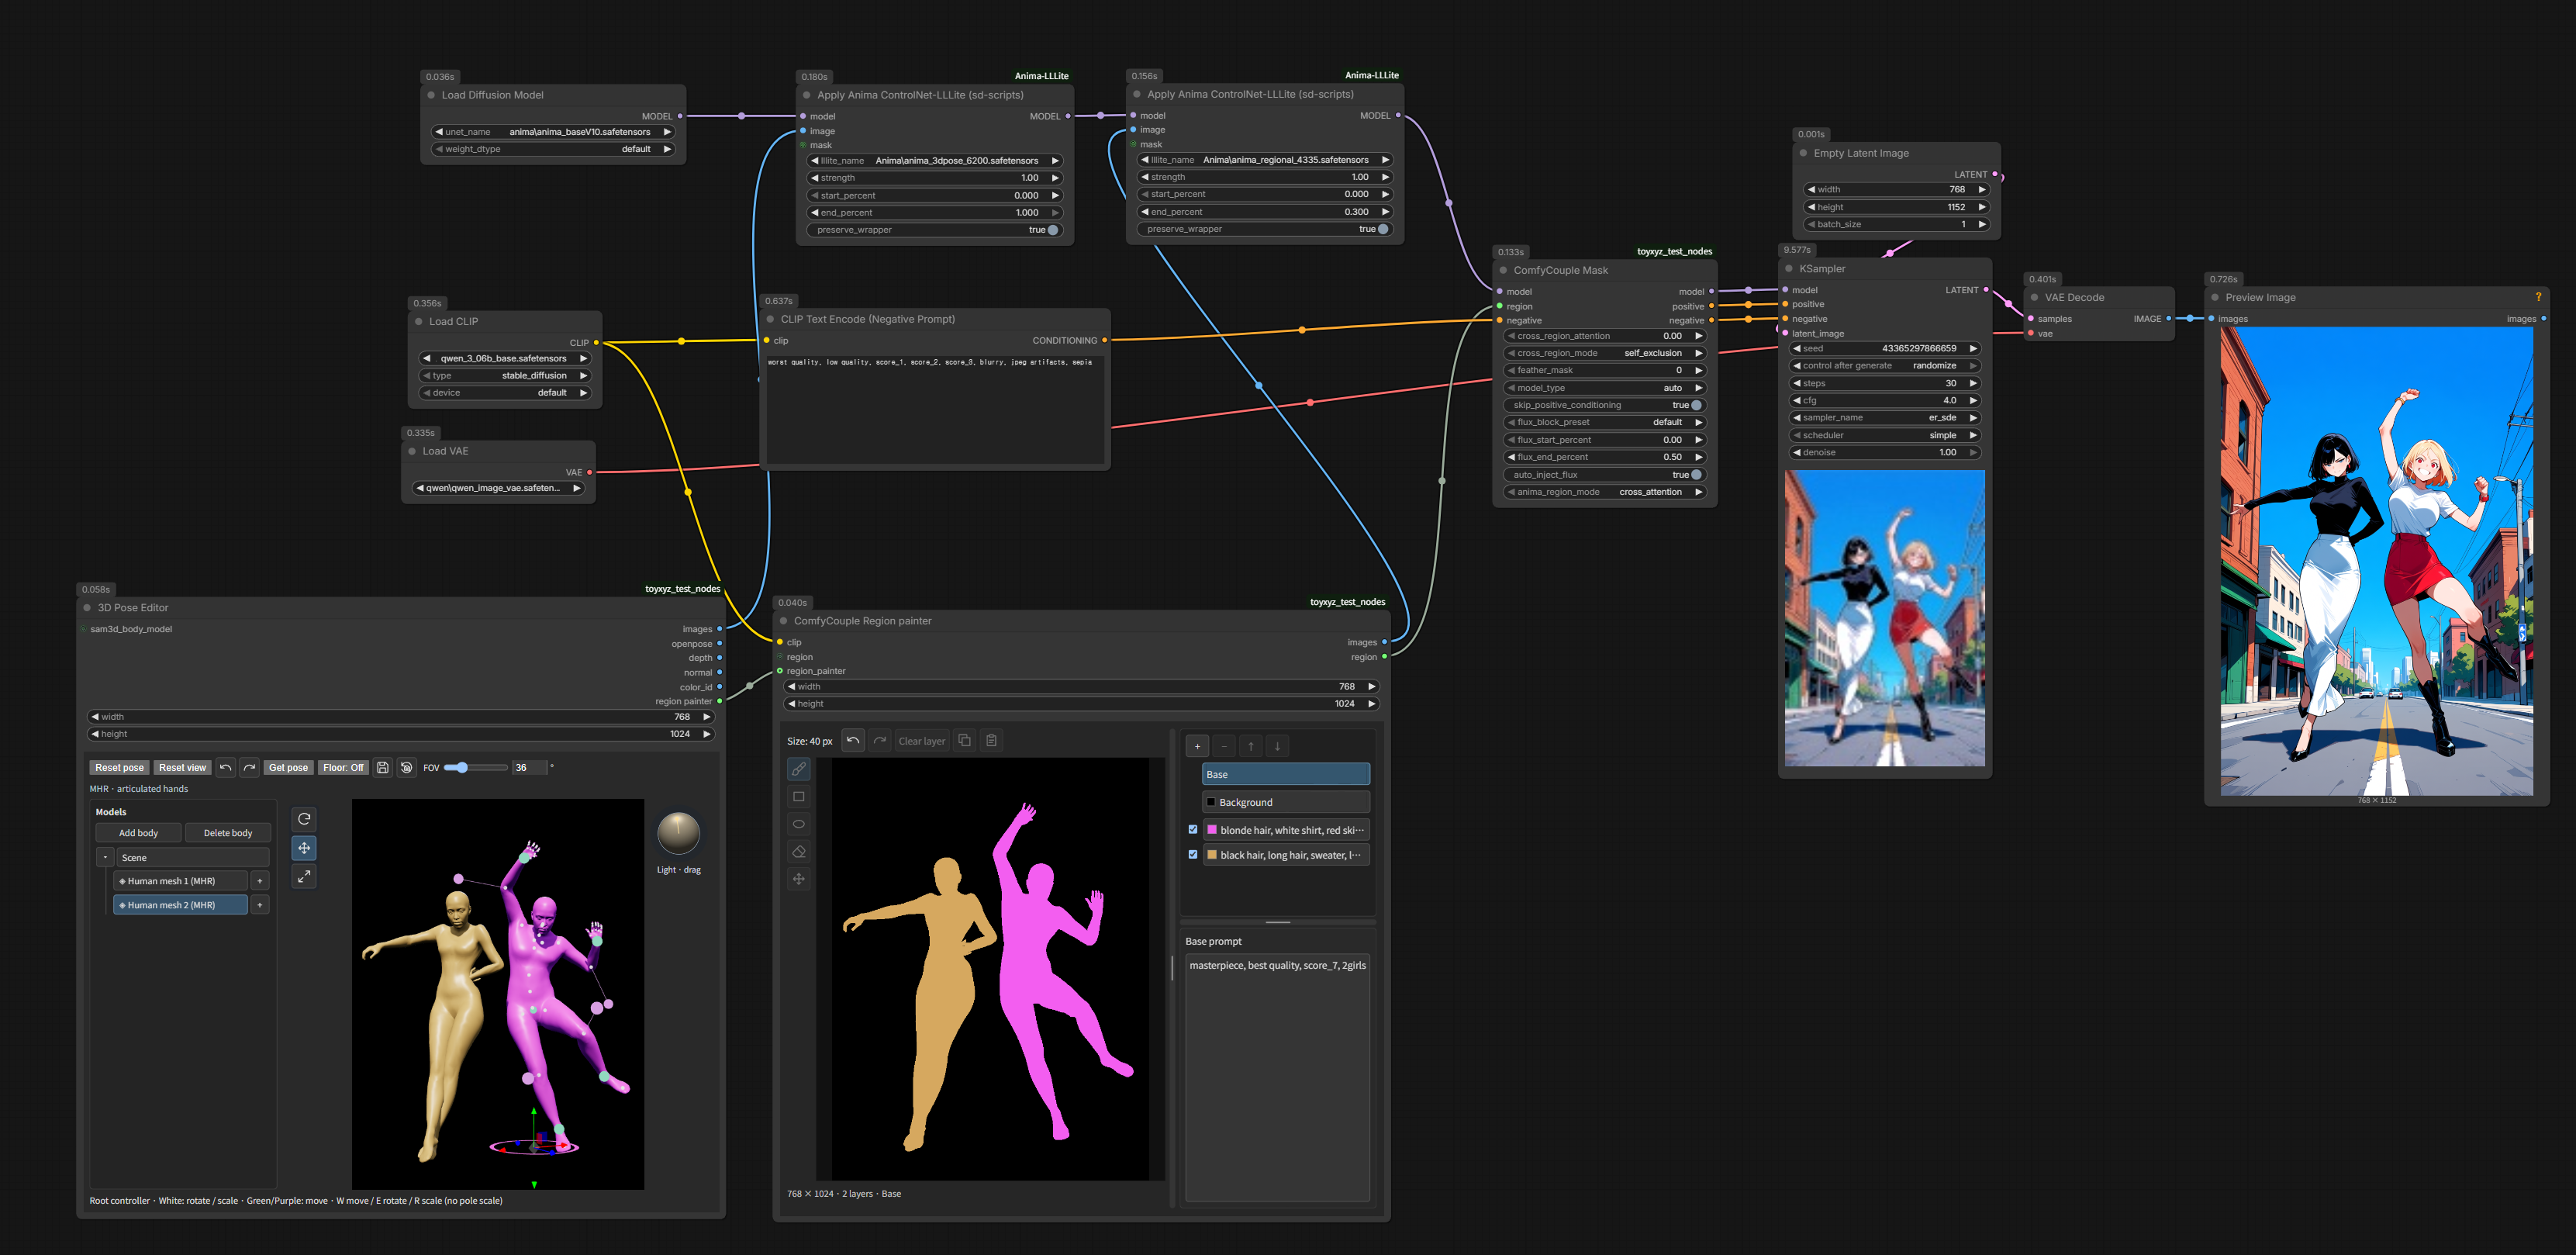Collapse KSampler node via title dot
This screenshot has width=2576, height=1255.
[x=1789, y=269]
